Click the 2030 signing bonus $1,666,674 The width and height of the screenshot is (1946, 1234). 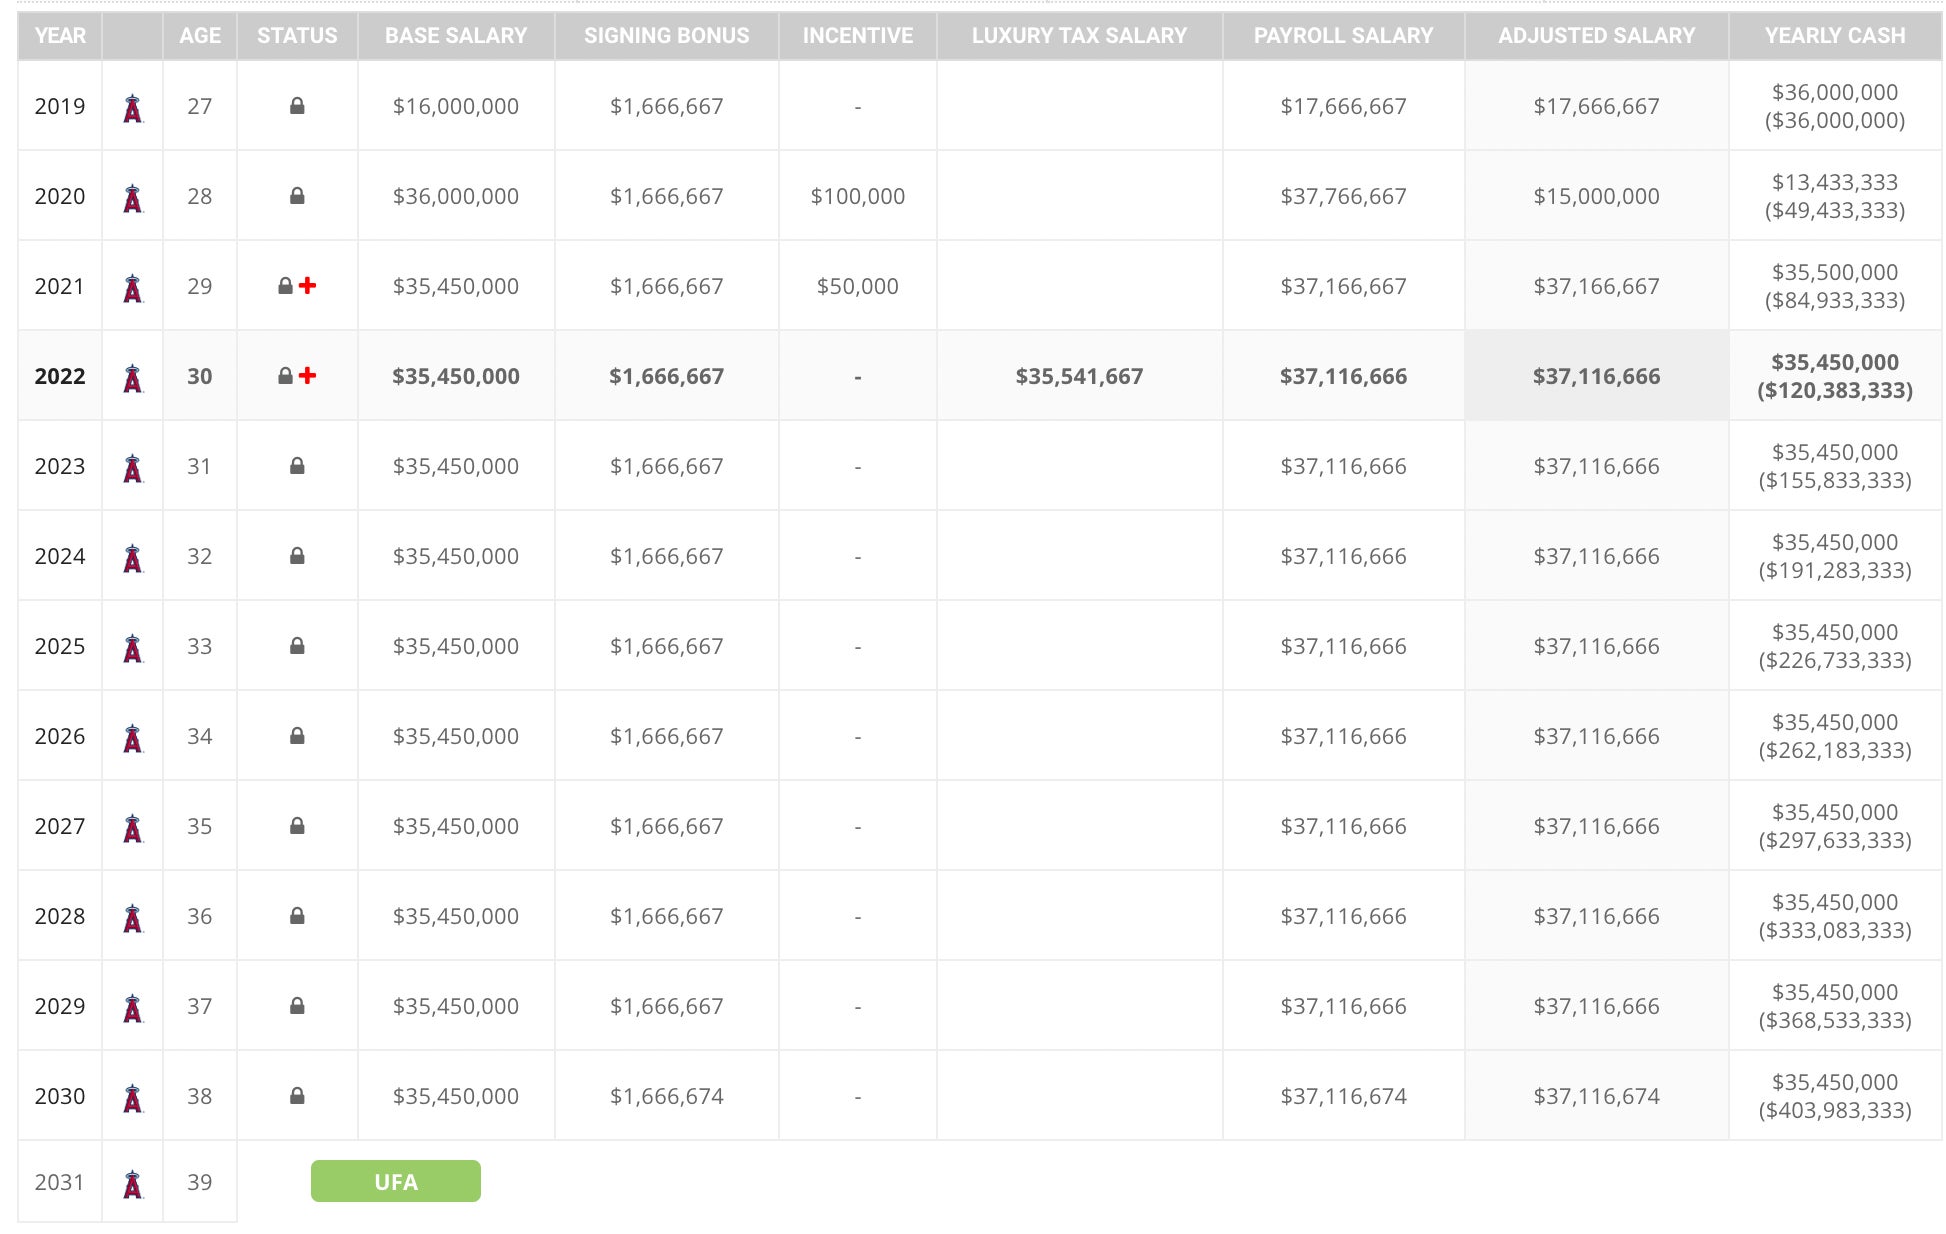[x=666, y=1097]
